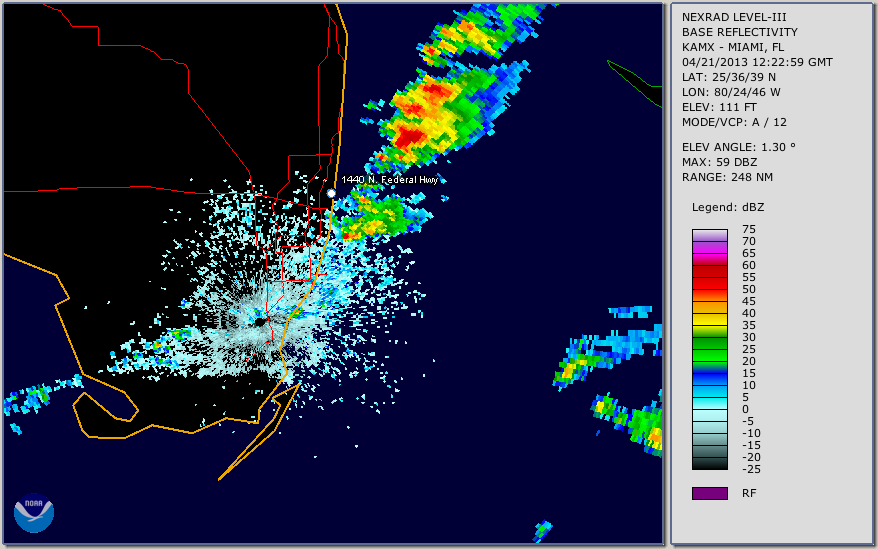Click the NOAA logo icon
Viewport: 878px width, 549px height.
tap(34, 513)
